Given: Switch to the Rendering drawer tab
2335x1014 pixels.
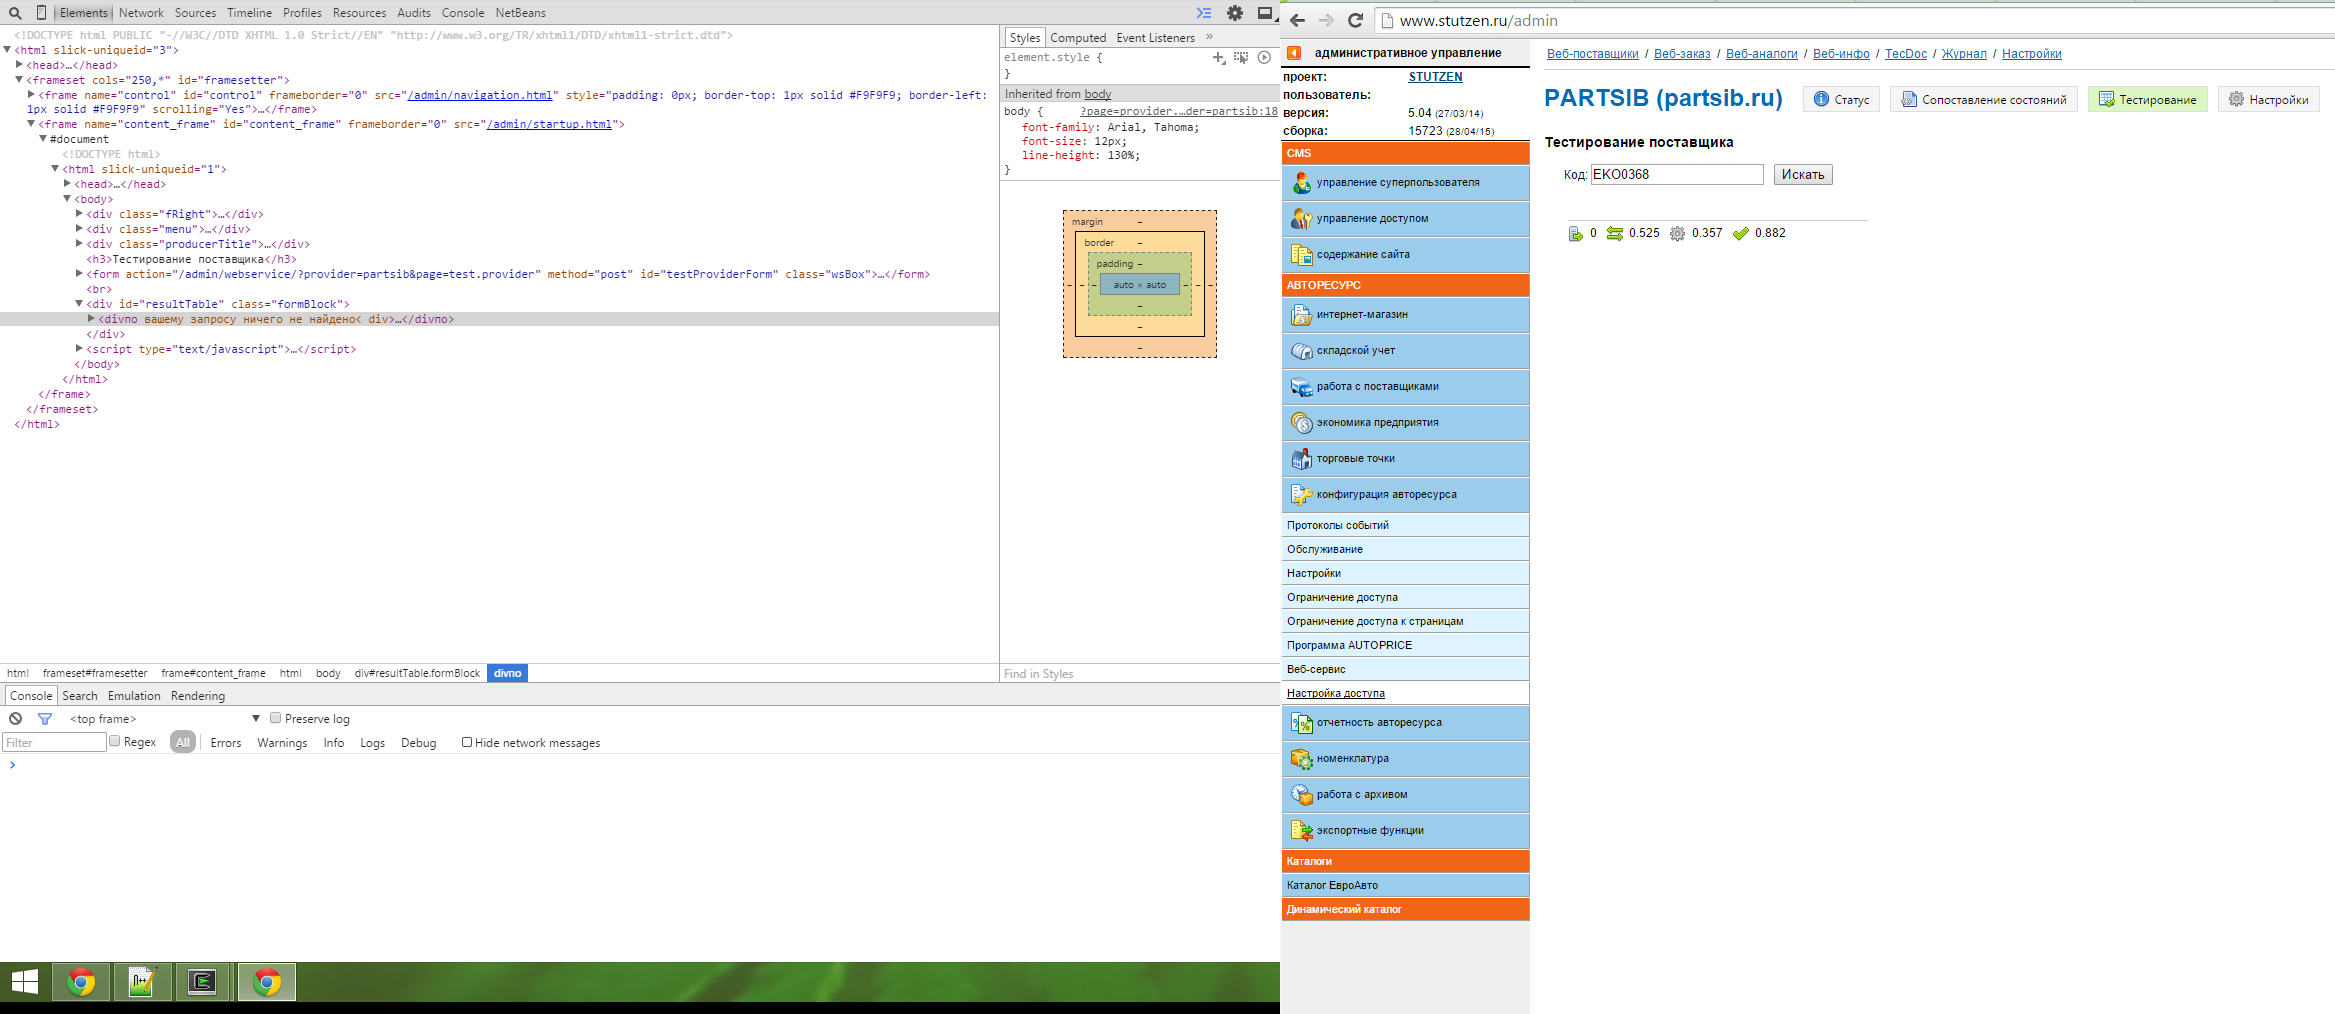Looking at the screenshot, I should pyautogui.click(x=198, y=696).
